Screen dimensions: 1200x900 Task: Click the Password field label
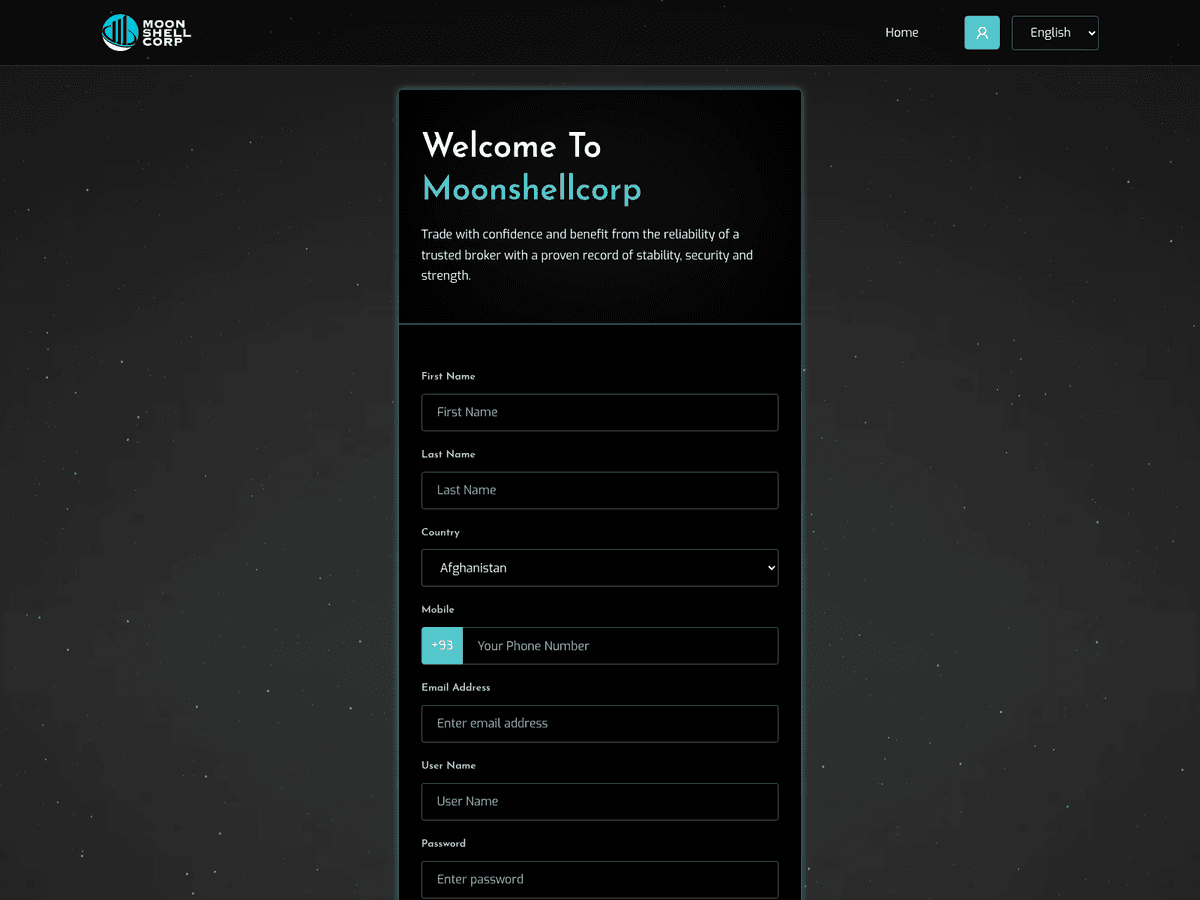pos(444,844)
